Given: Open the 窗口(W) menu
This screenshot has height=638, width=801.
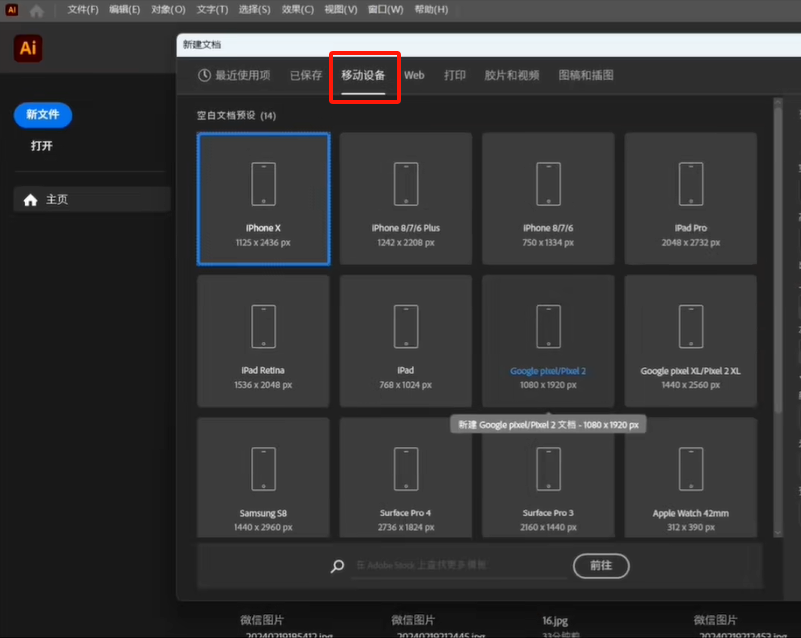Looking at the screenshot, I should pyautogui.click(x=386, y=10).
